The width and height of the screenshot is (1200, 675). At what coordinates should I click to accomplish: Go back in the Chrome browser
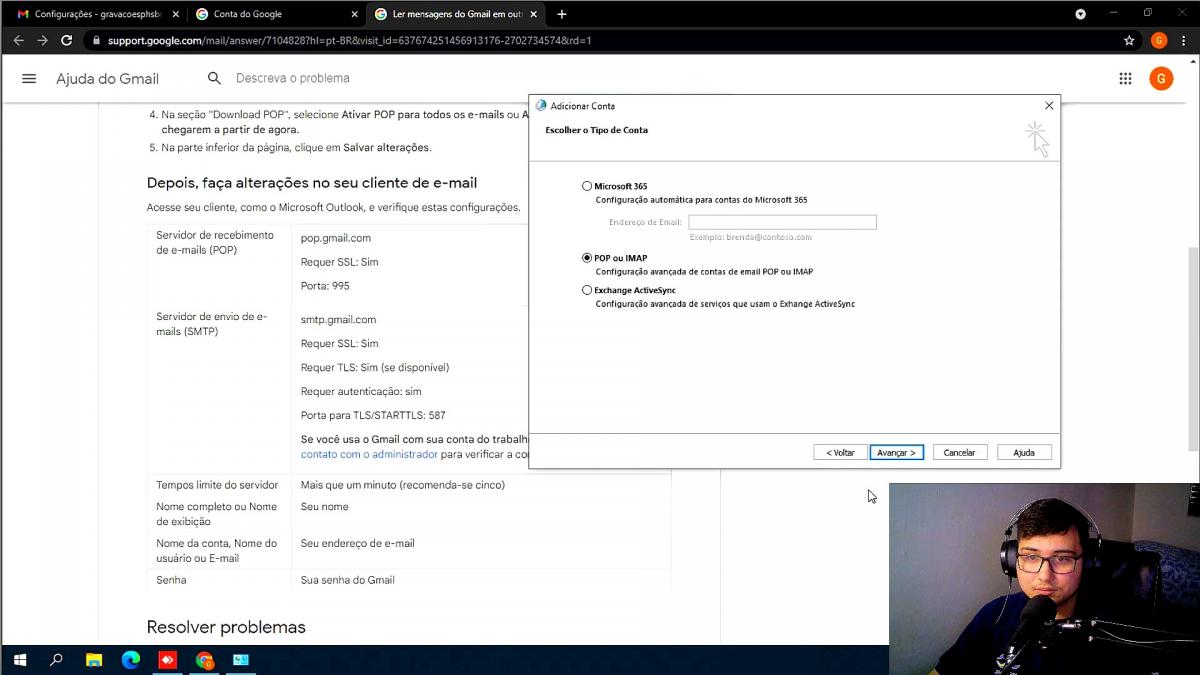click(18, 41)
